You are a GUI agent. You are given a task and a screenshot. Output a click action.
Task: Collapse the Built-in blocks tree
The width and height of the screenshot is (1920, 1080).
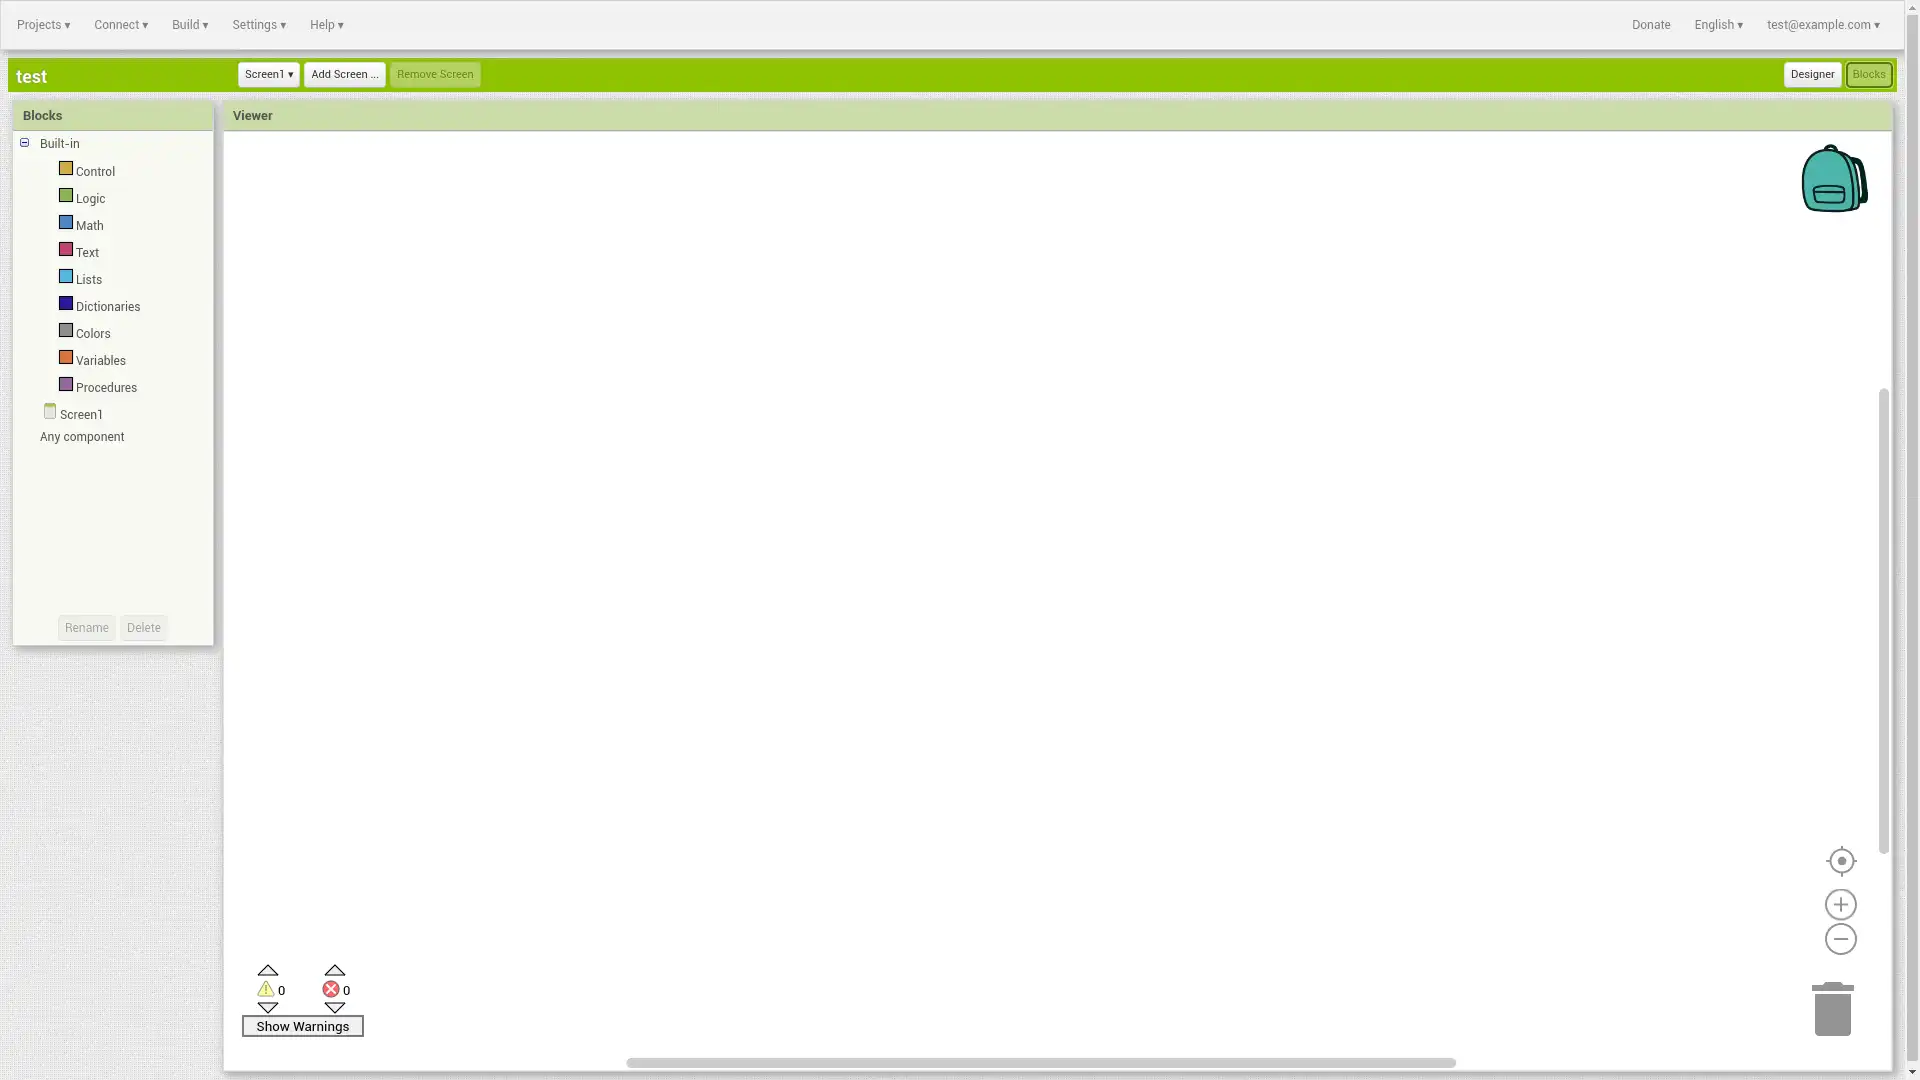pyautogui.click(x=24, y=142)
